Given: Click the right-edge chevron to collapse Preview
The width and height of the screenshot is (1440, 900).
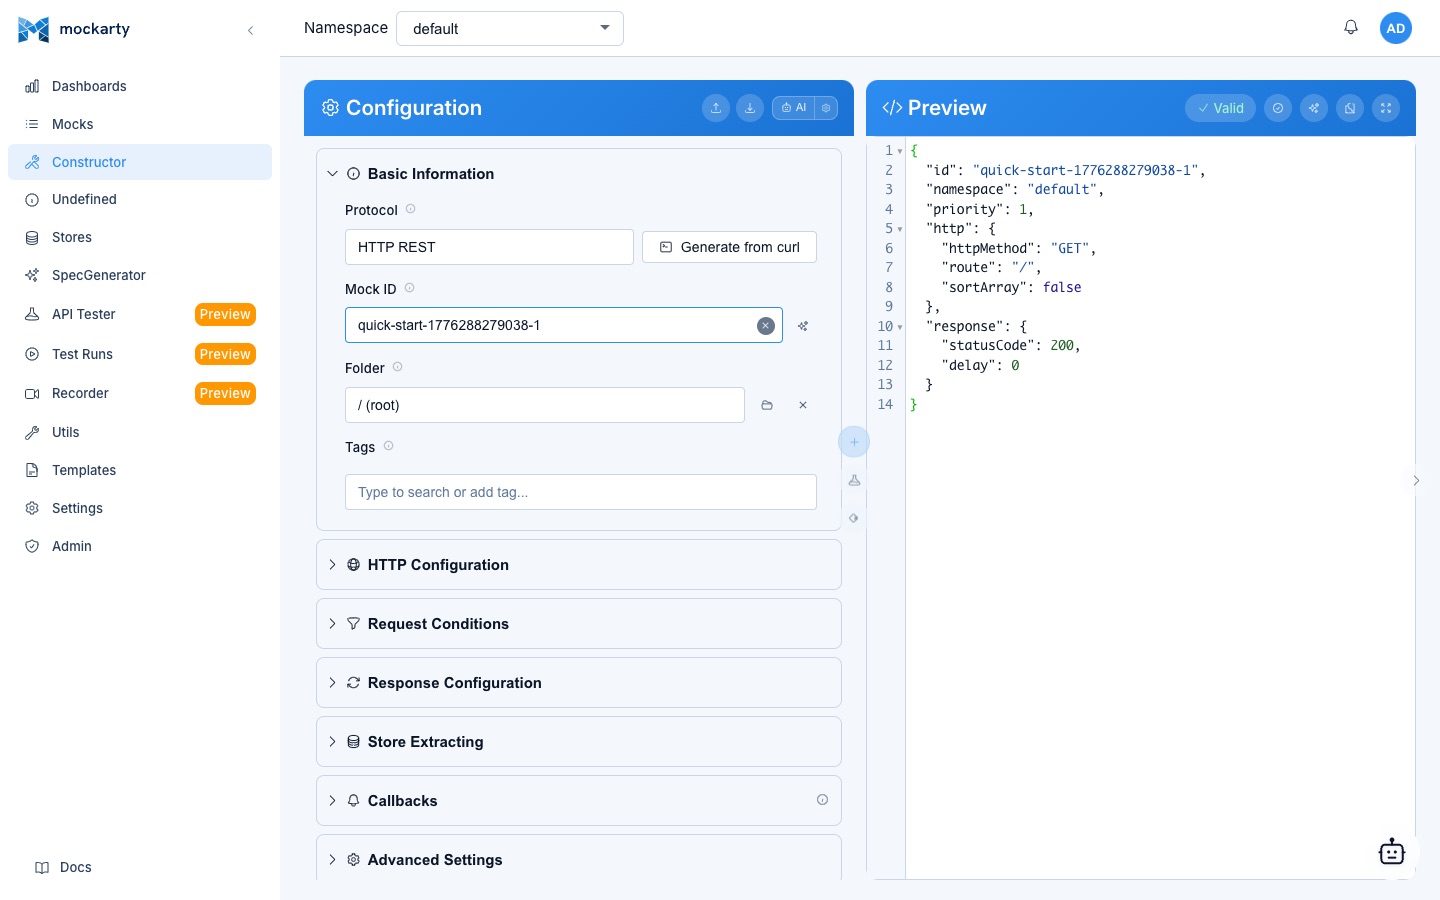Looking at the screenshot, I should (1416, 481).
